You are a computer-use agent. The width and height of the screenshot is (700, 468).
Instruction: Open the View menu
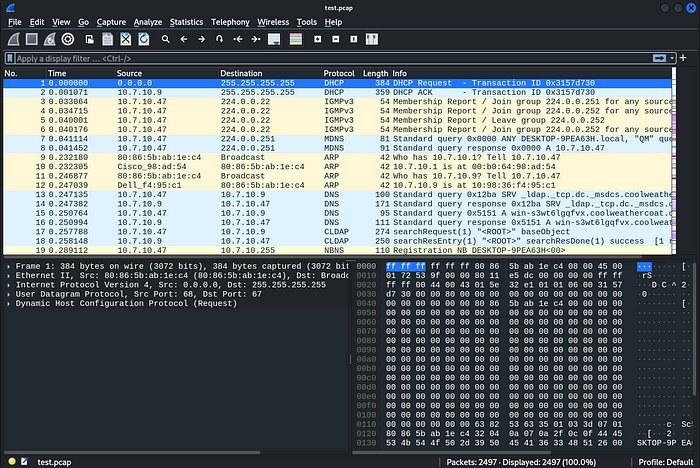61,22
